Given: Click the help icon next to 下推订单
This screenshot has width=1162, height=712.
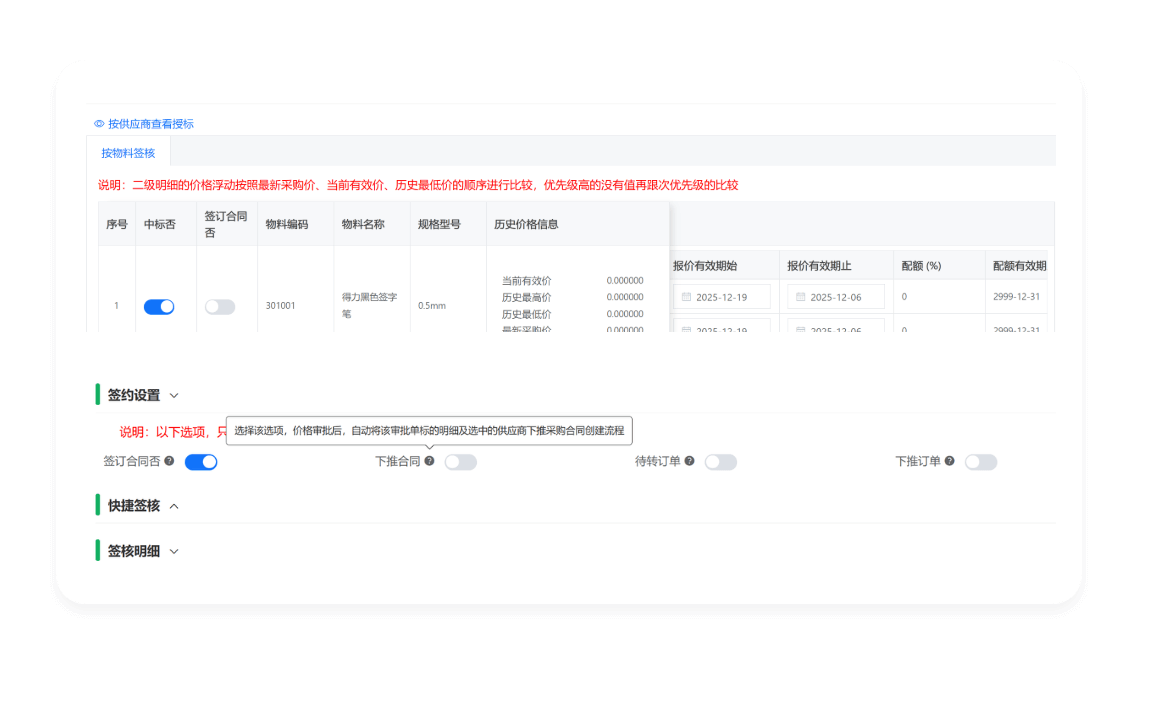Looking at the screenshot, I should click(x=950, y=461).
